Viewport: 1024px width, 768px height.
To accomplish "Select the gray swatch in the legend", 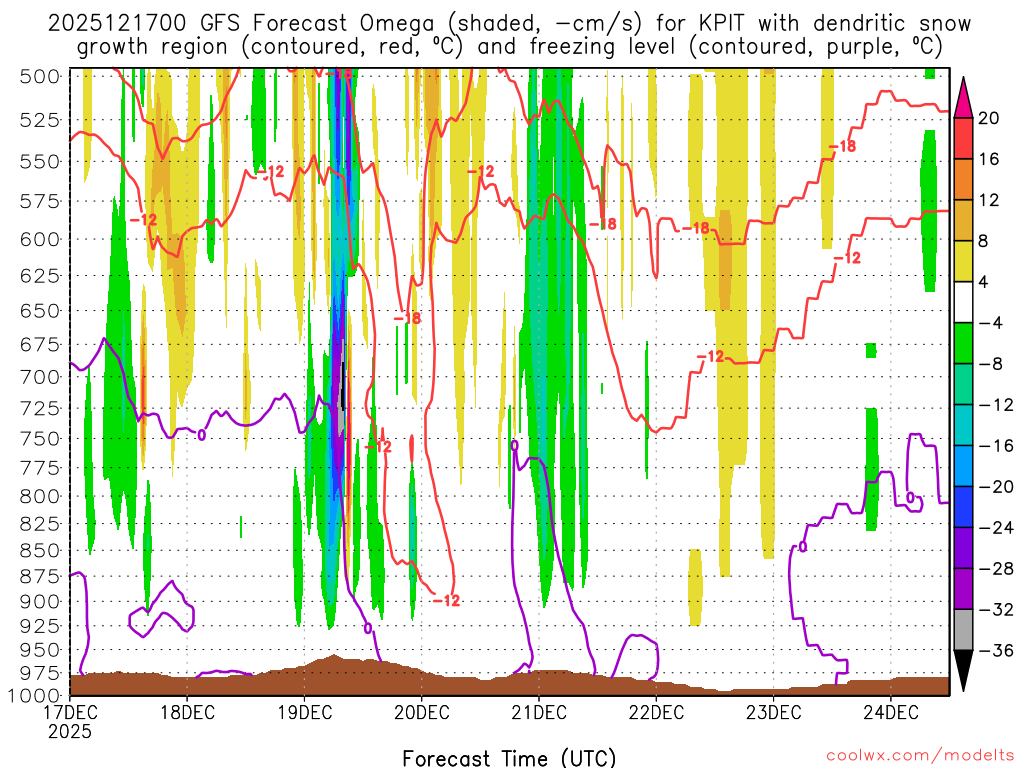I will pos(965,630).
